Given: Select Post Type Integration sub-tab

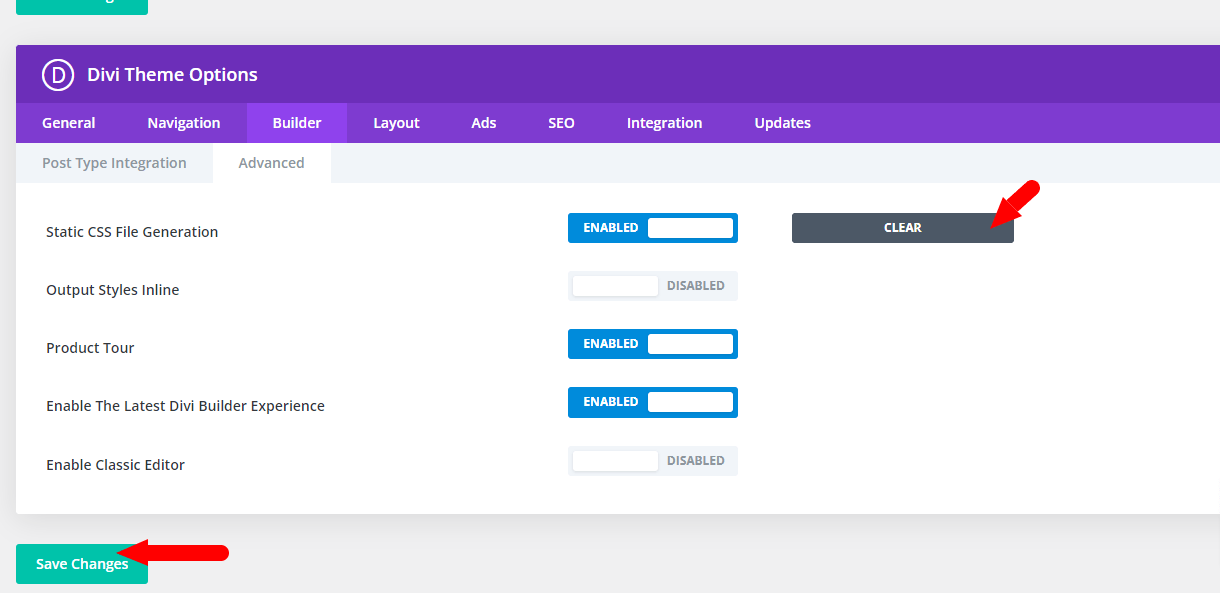Looking at the screenshot, I should (114, 163).
